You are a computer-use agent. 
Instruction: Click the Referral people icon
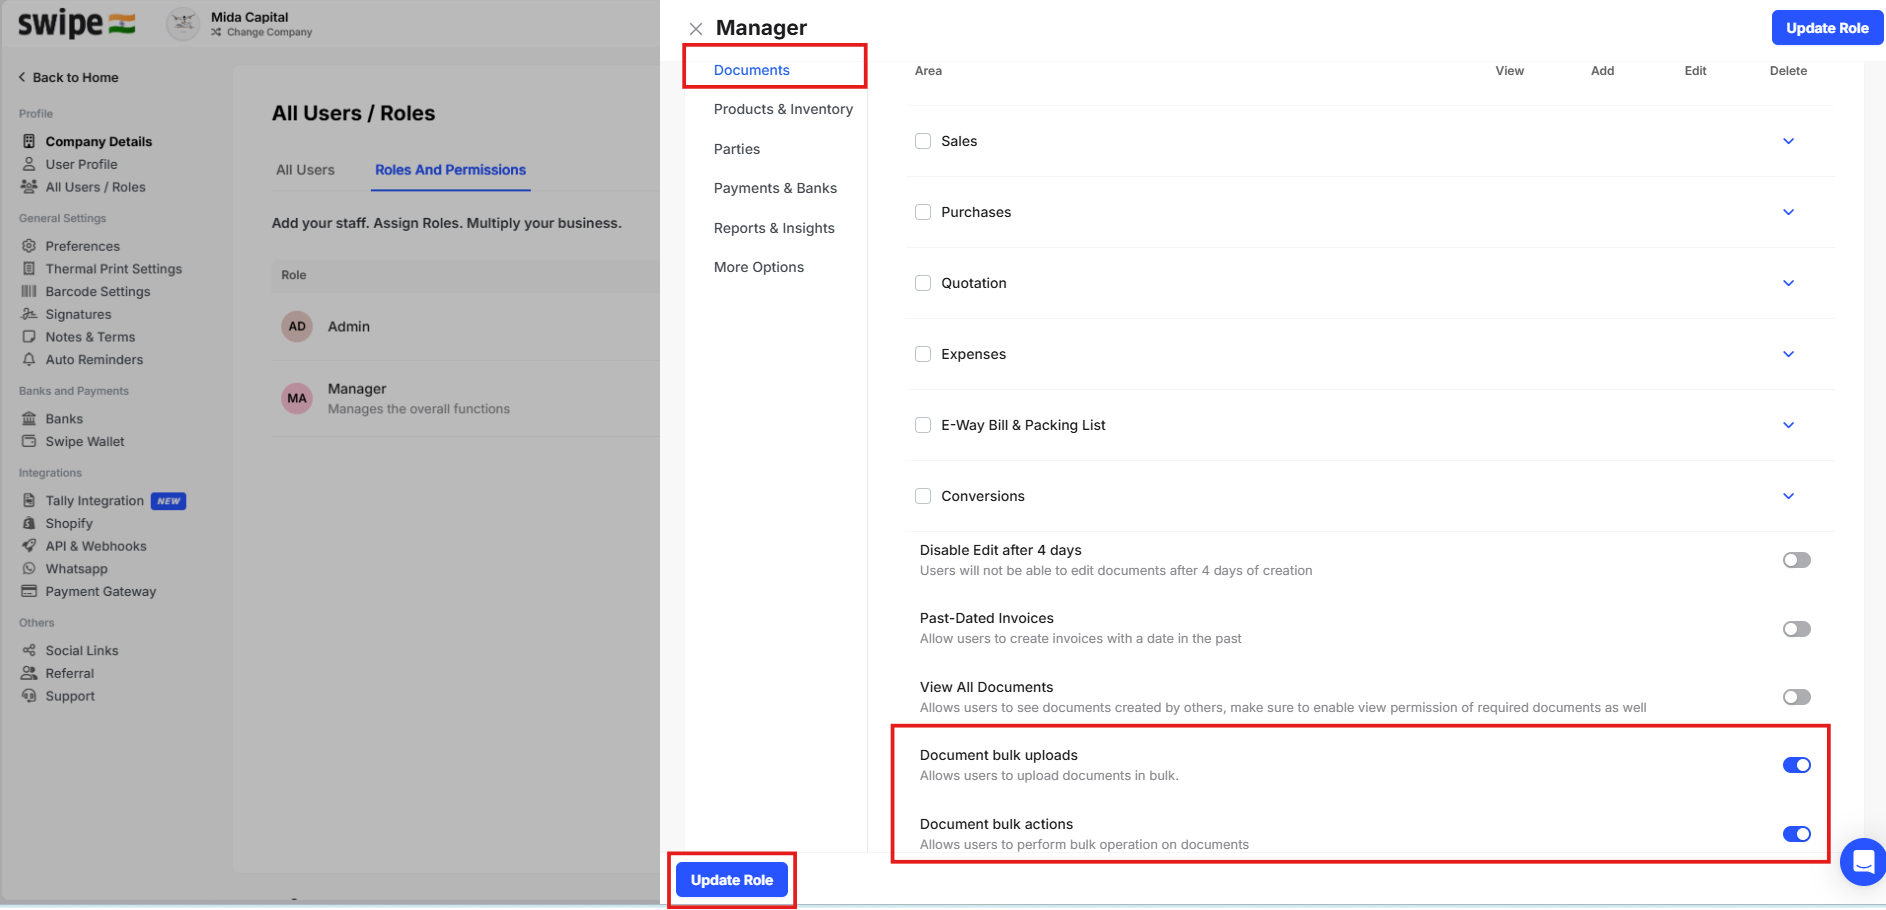(x=29, y=673)
